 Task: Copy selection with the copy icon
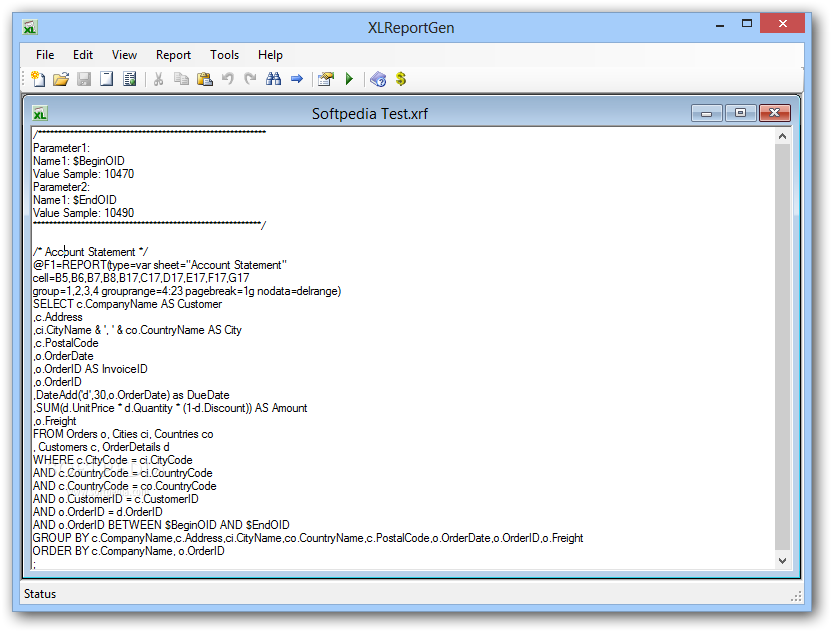pos(181,79)
